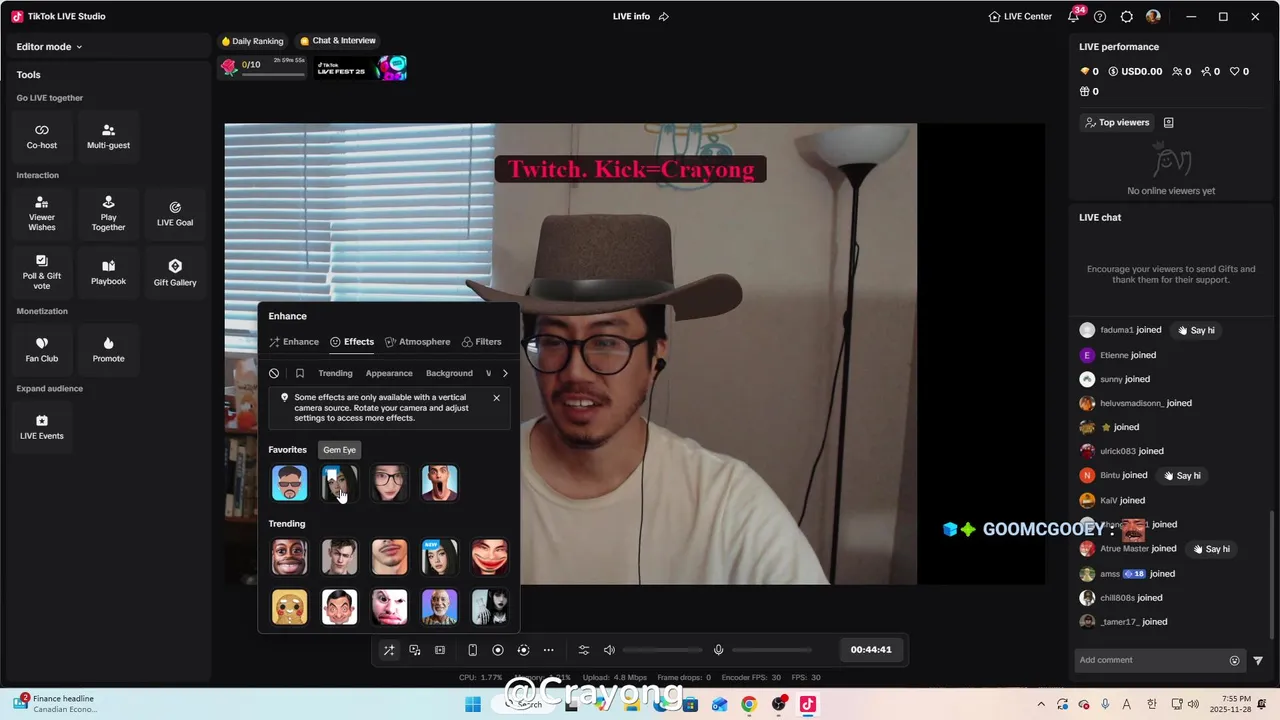Viewport: 1280px width, 720px height.
Task: Open Chat & Interview
Action: [x=338, y=41]
